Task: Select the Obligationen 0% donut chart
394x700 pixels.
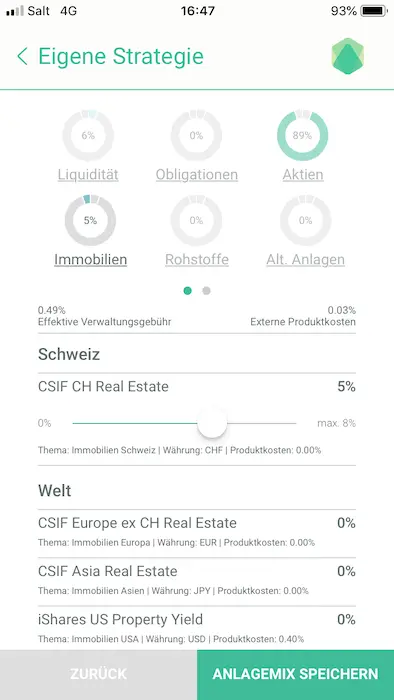Action: click(x=196, y=135)
